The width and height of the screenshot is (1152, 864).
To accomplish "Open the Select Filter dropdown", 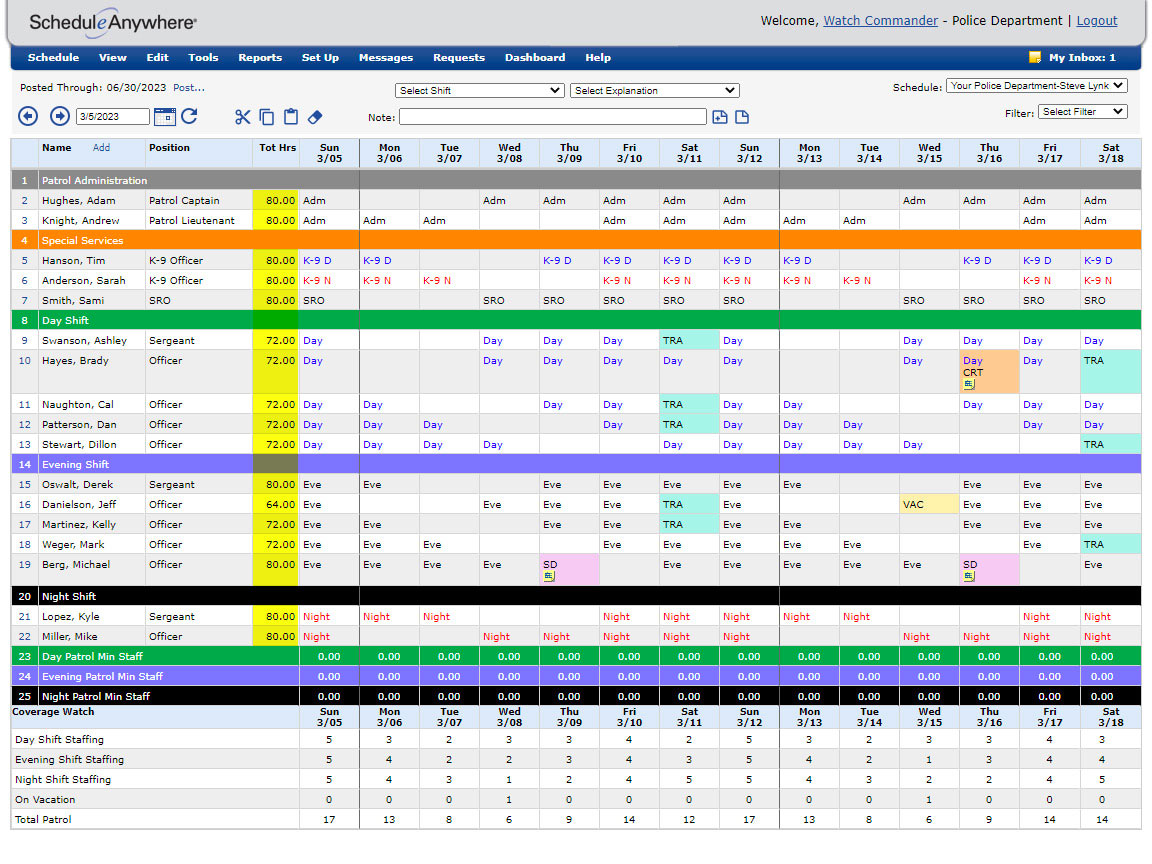I will [x=1082, y=112].
